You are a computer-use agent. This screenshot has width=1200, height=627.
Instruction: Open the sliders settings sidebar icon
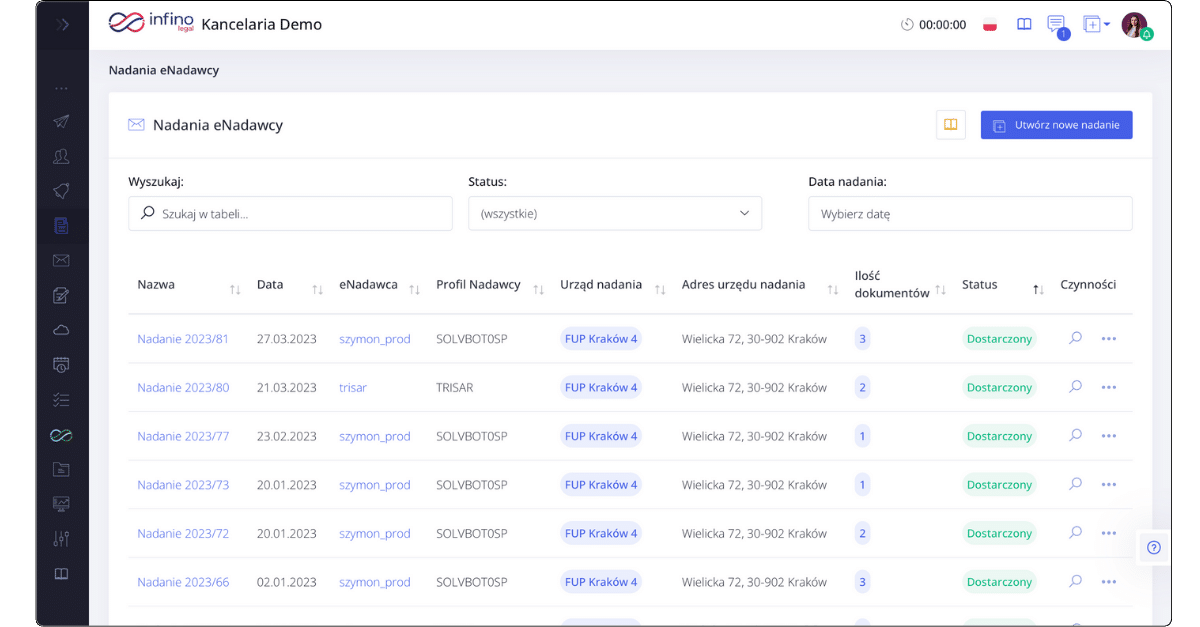pos(61,539)
